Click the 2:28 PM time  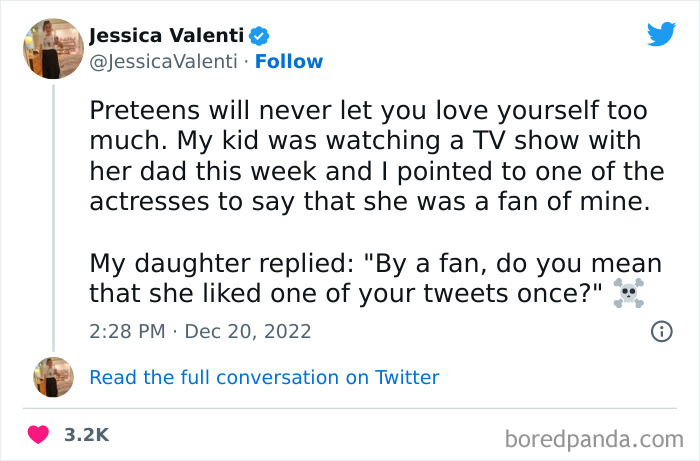pos(125,331)
